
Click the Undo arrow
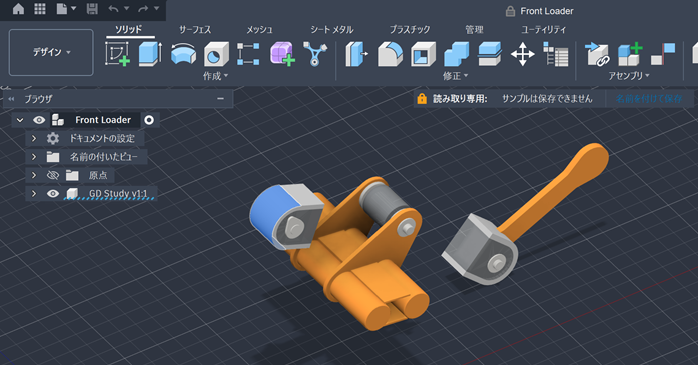(113, 9)
